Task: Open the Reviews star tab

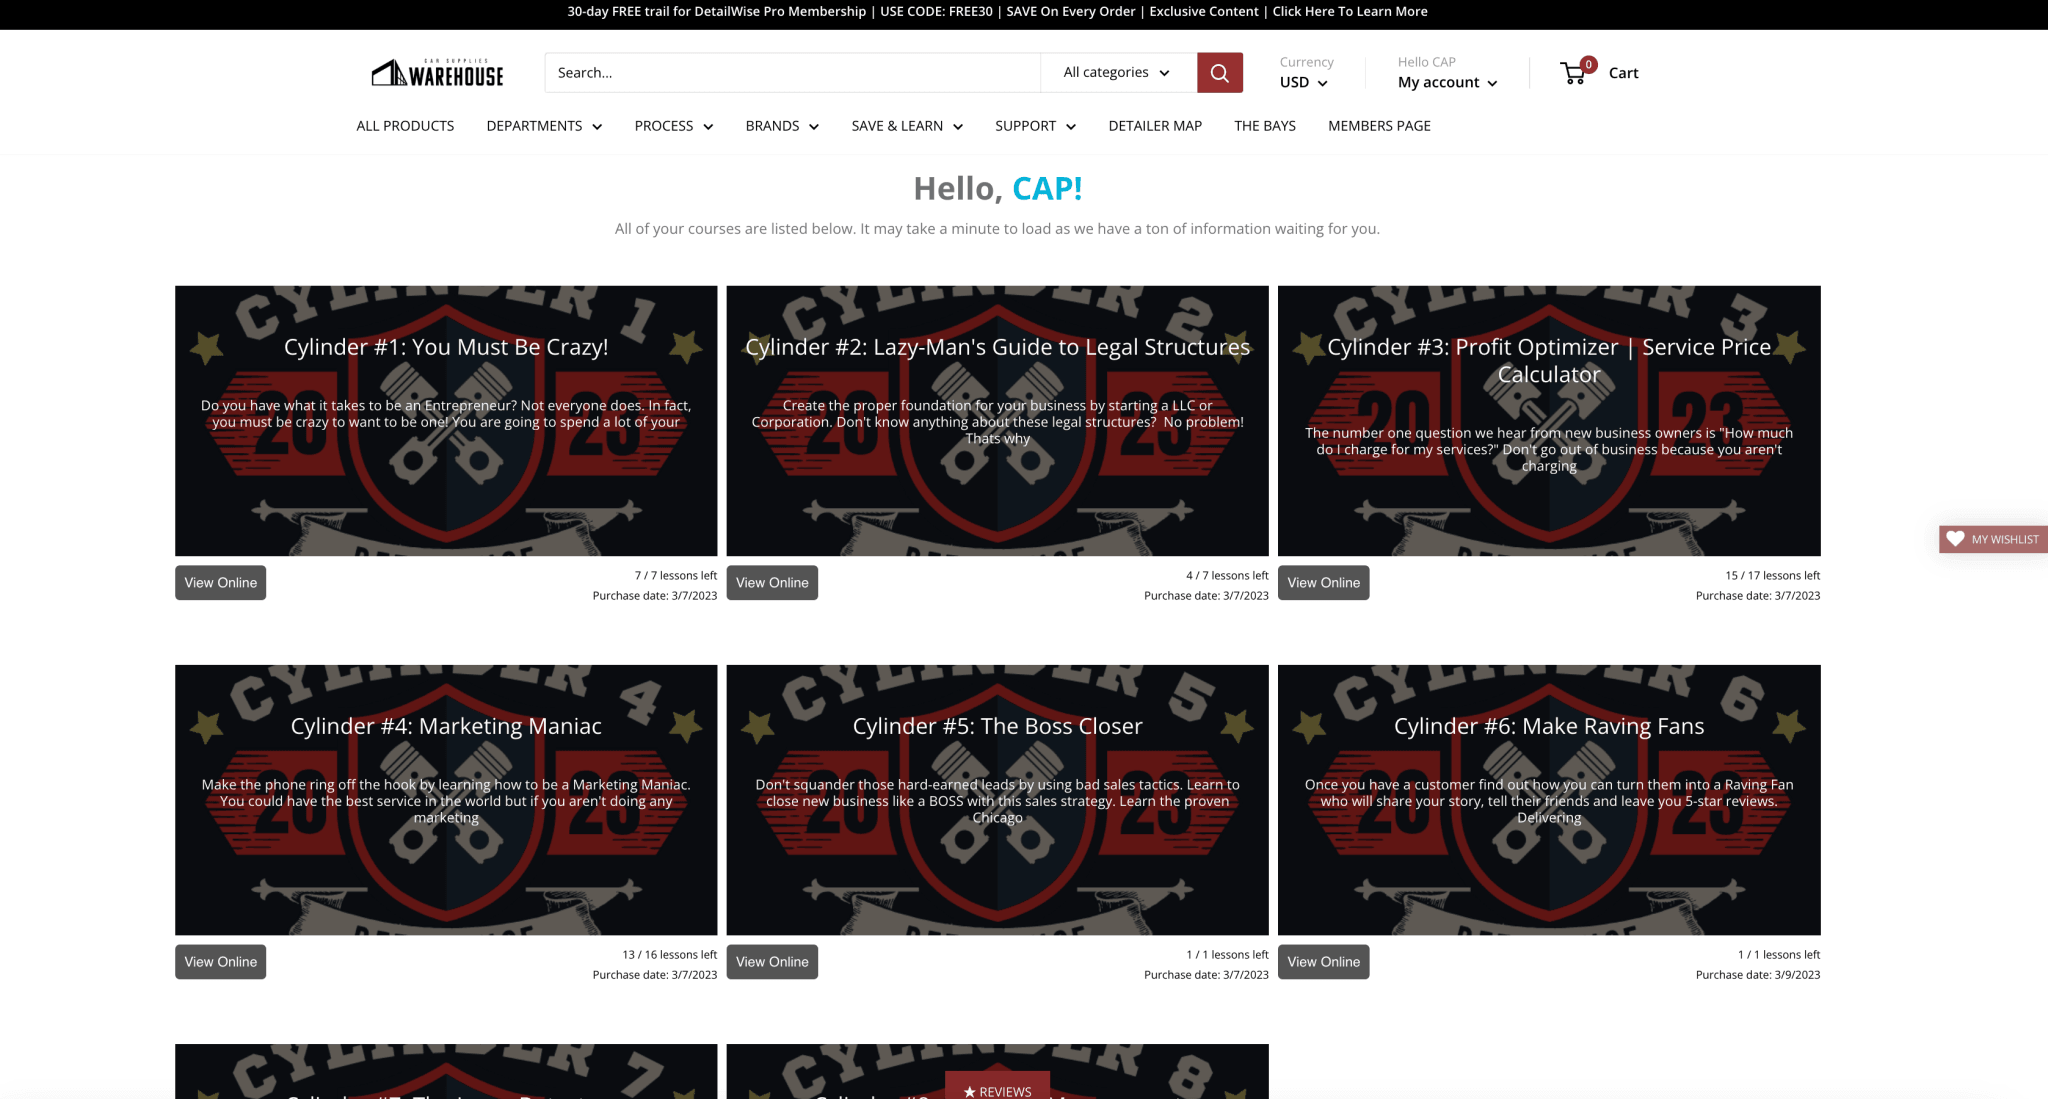Action: [x=997, y=1090]
